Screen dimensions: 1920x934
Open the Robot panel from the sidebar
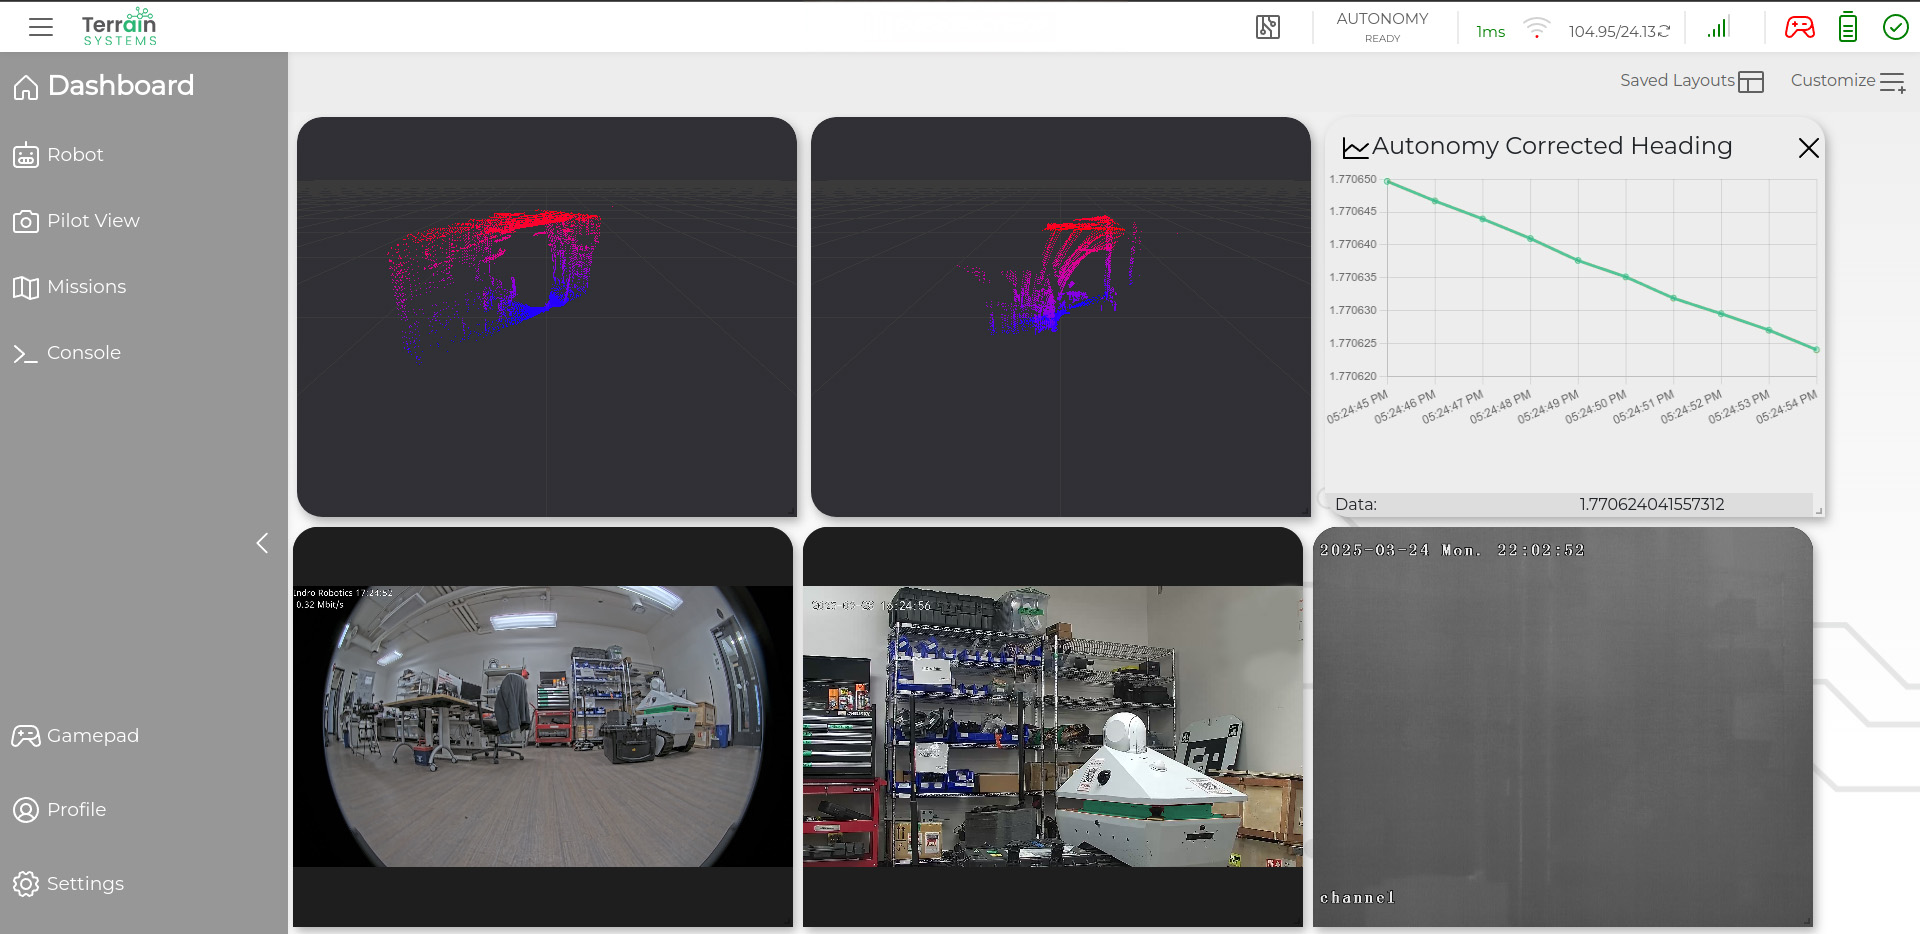coord(75,155)
